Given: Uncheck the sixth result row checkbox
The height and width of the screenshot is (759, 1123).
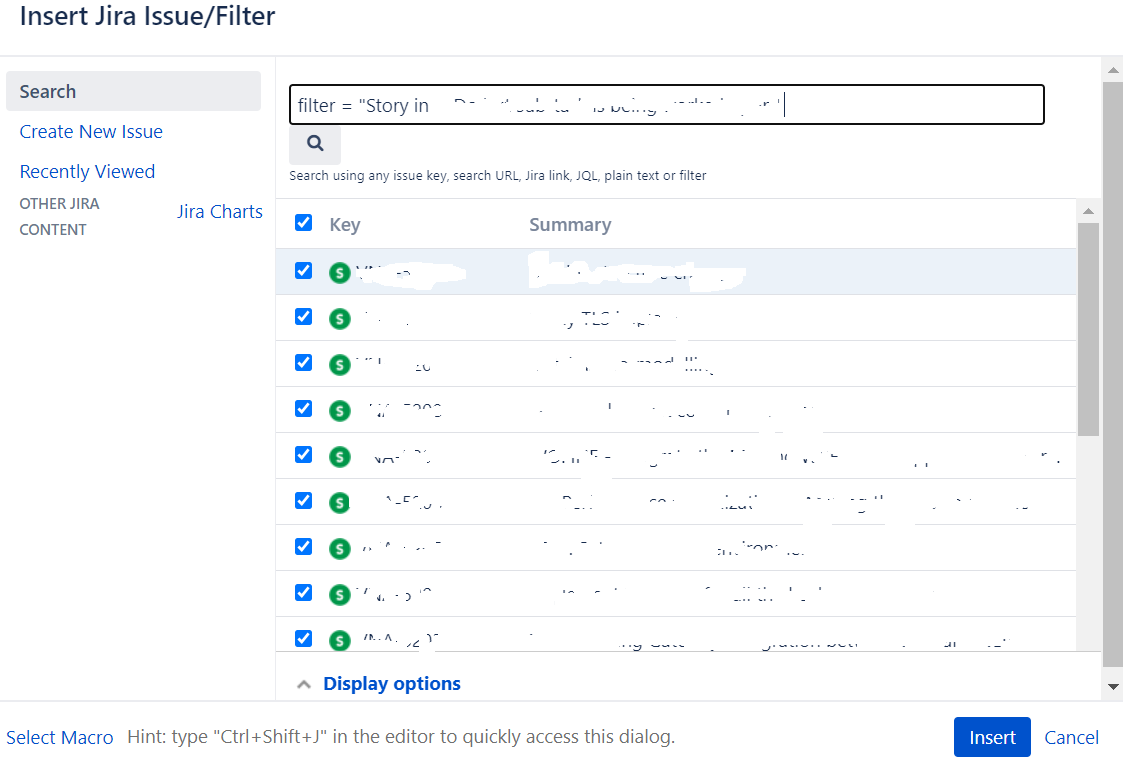Looking at the screenshot, I should click(304, 501).
